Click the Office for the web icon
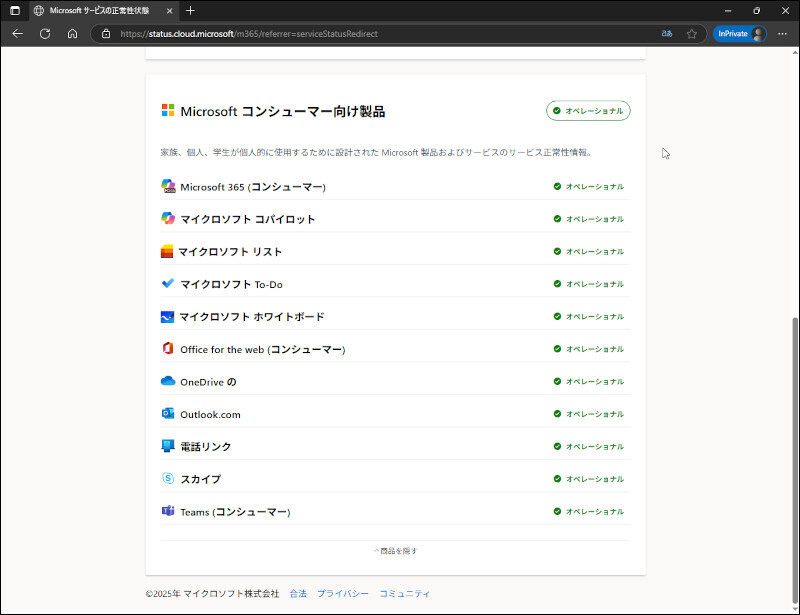The width and height of the screenshot is (800, 615). point(168,349)
